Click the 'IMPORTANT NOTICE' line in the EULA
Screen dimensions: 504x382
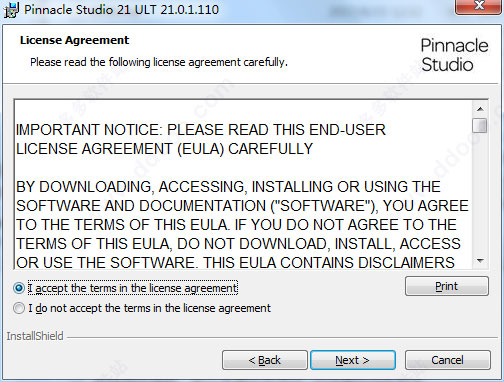pos(201,130)
